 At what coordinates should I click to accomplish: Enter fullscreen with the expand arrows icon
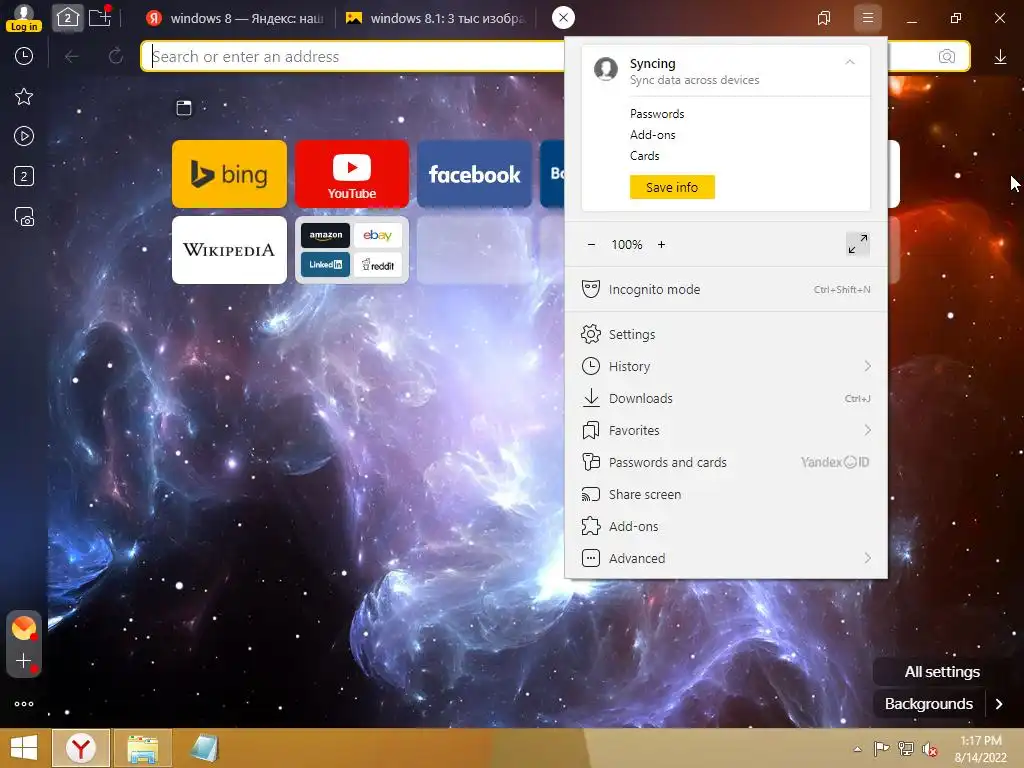point(857,244)
